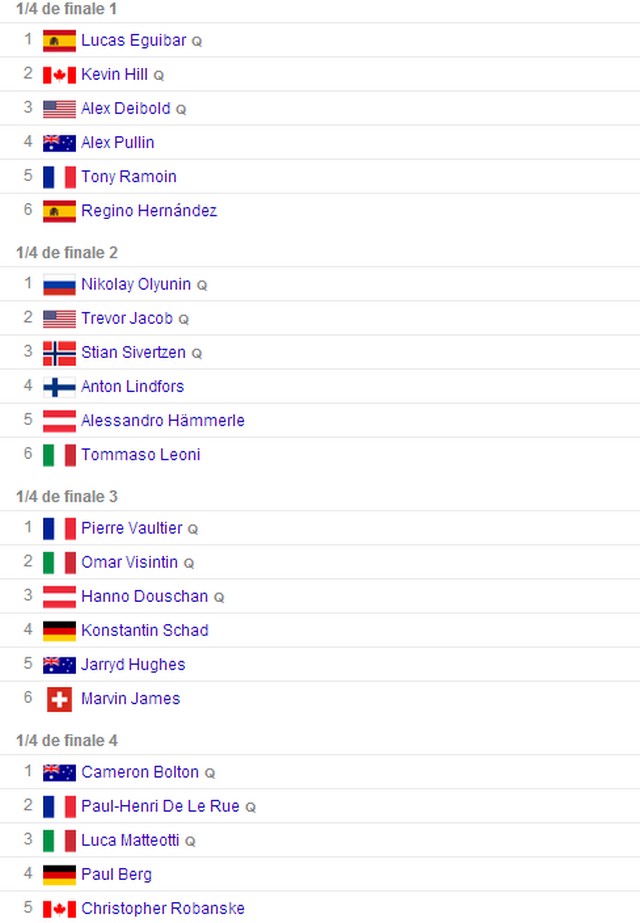Select the Paul-Henri De Le Rue link
The width and height of the screenshot is (640, 923).
[160, 806]
